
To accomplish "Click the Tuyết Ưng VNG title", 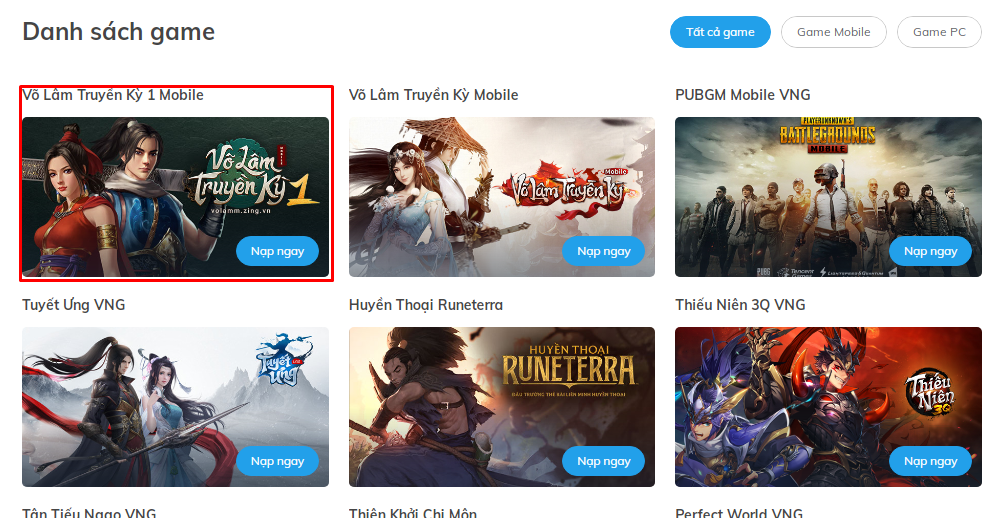I will click(73, 305).
